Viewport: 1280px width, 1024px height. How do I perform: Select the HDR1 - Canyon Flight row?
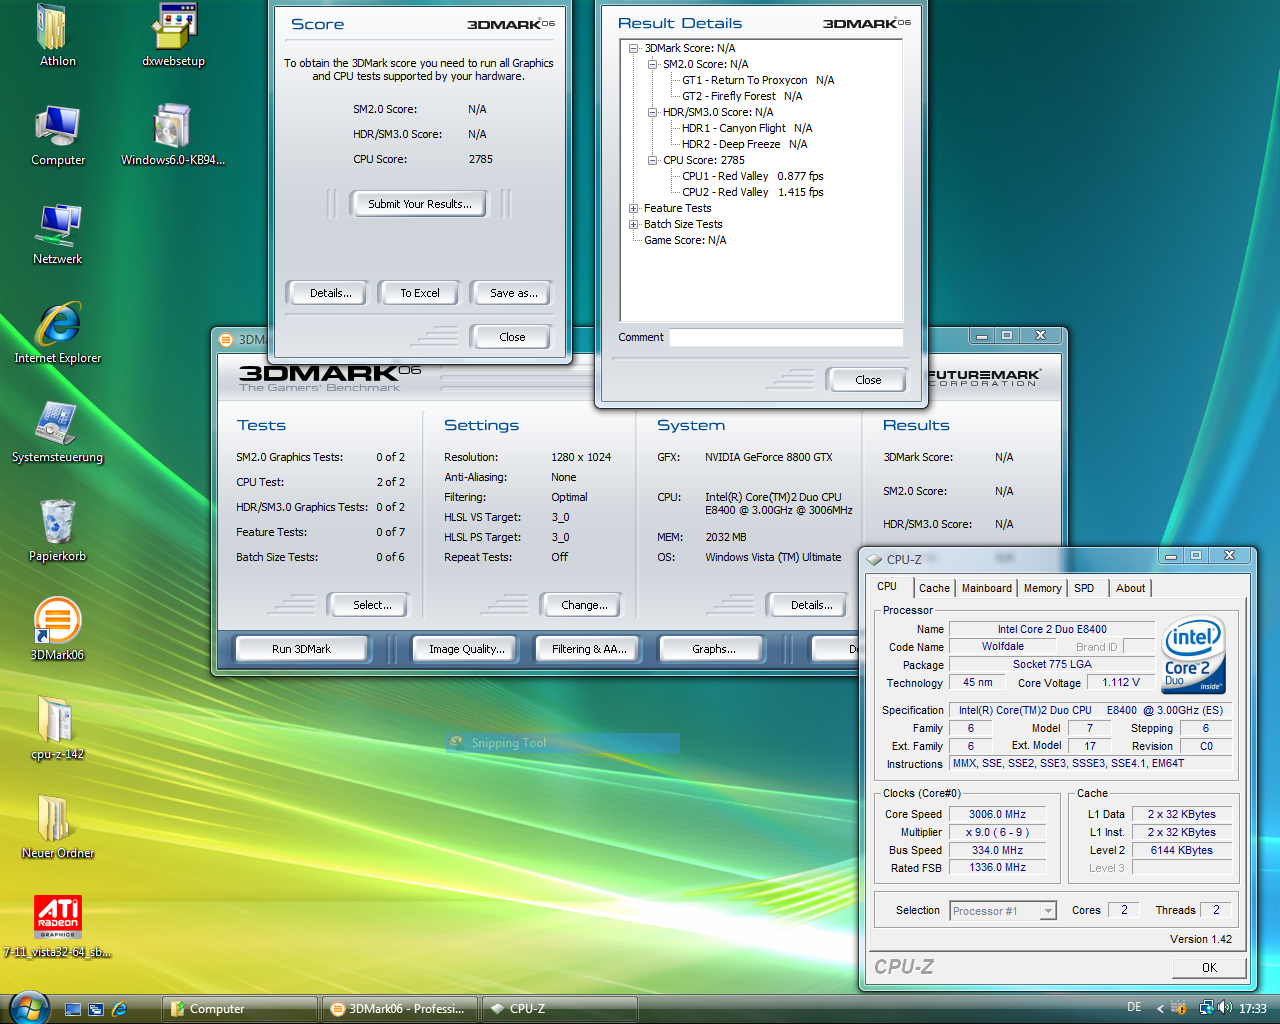pyautogui.click(x=747, y=128)
